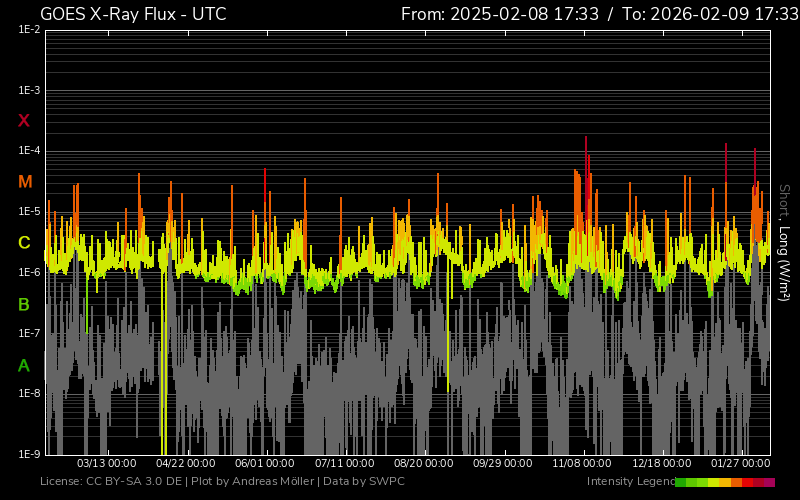Viewport: 800px width, 500px height.
Task: Click the green B flare class label
Action: pyautogui.click(x=24, y=304)
